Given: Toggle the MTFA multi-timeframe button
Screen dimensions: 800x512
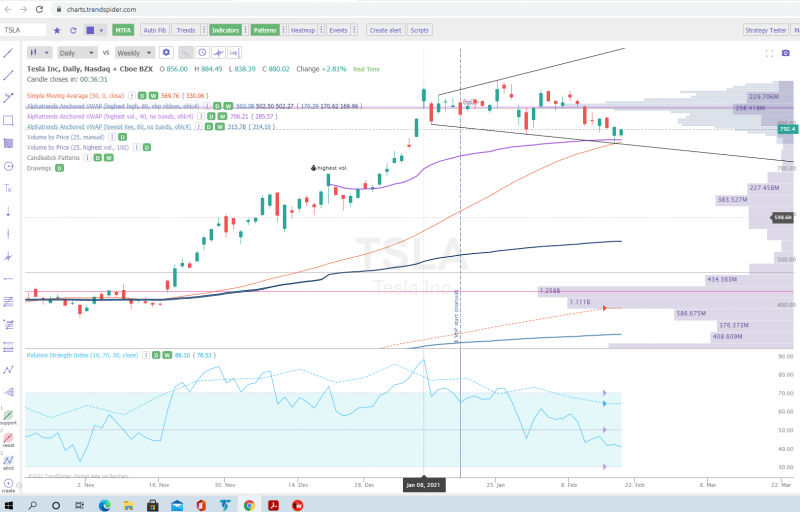Looking at the screenshot, I should click(x=123, y=31).
